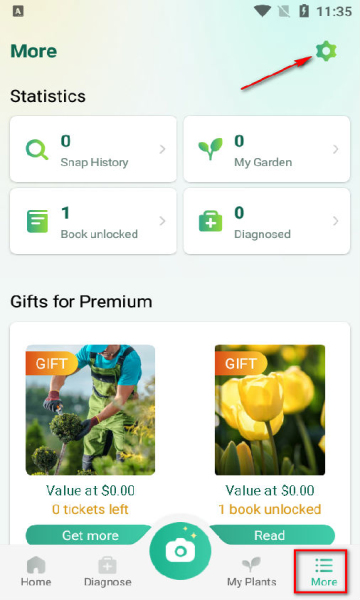Open settings via the gear icon
The width and height of the screenshot is (360, 600).
(326, 51)
